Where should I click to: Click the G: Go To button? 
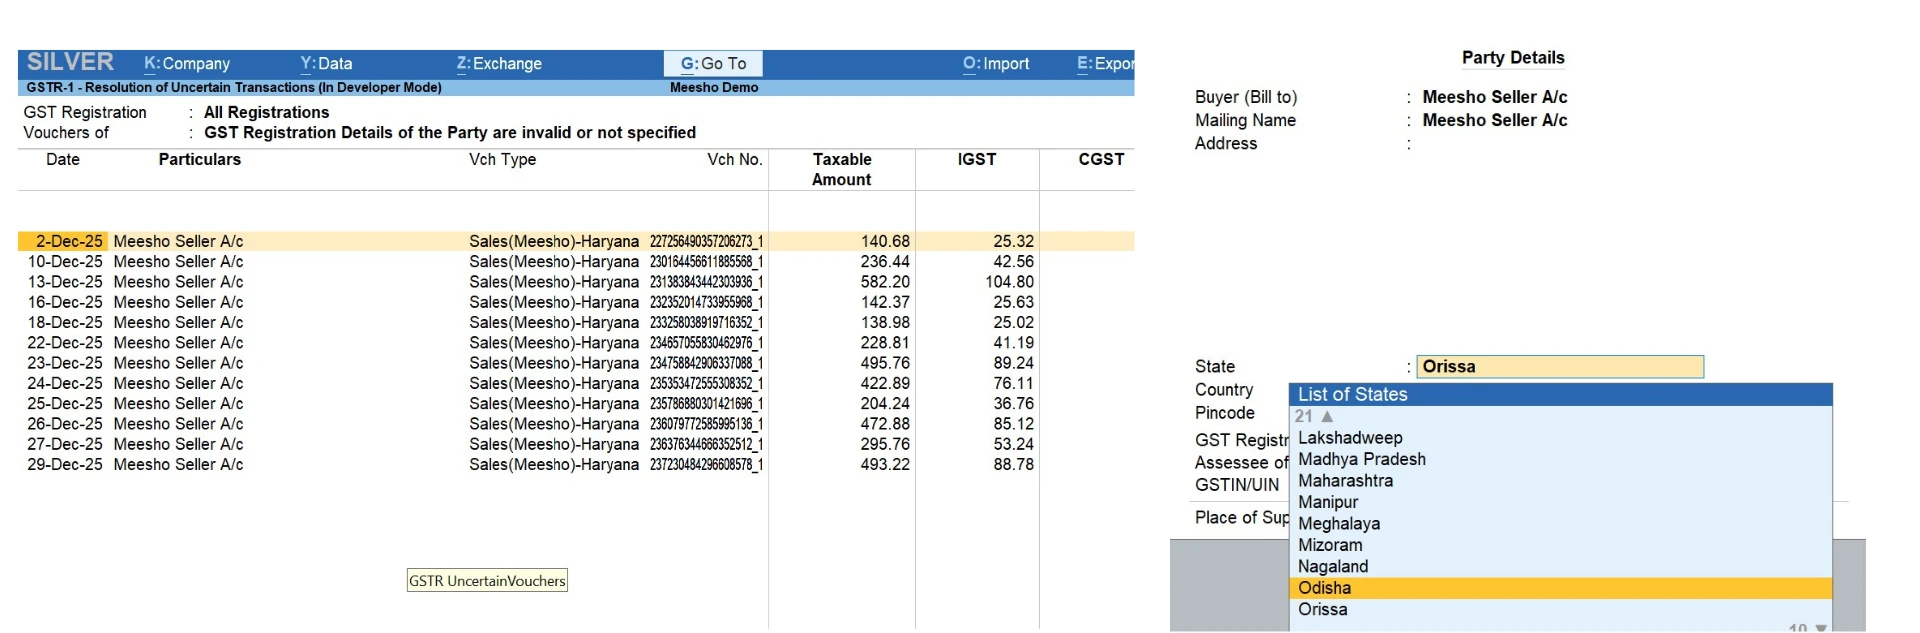tap(713, 63)
